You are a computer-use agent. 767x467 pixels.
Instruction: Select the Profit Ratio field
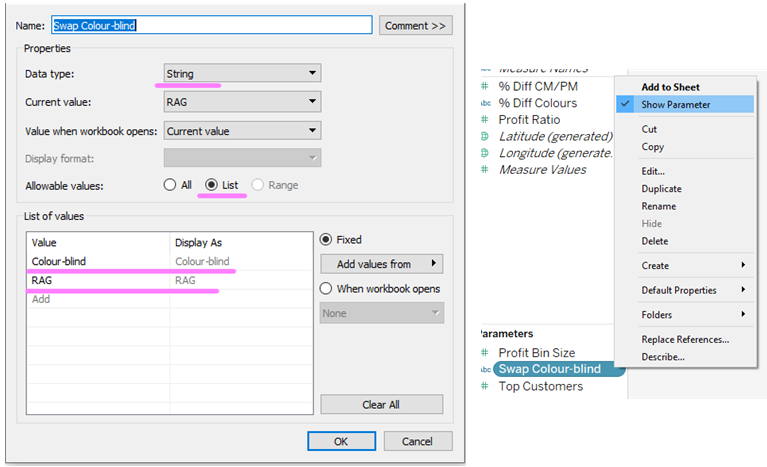coord(529,120)
